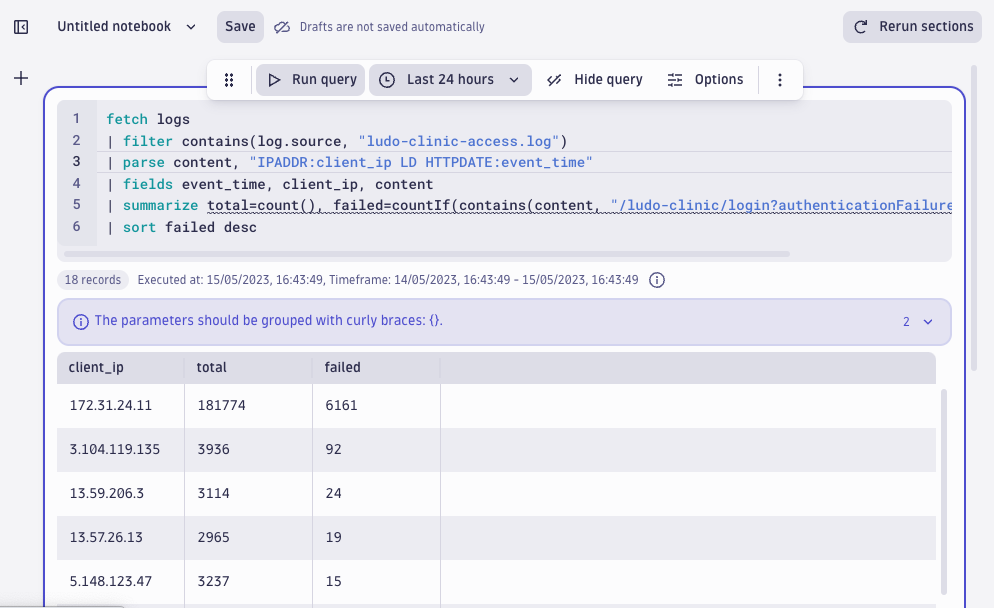Viewport: 994px width, 608px height.
Task: Click the Save button
Action: tap(239, 26)
